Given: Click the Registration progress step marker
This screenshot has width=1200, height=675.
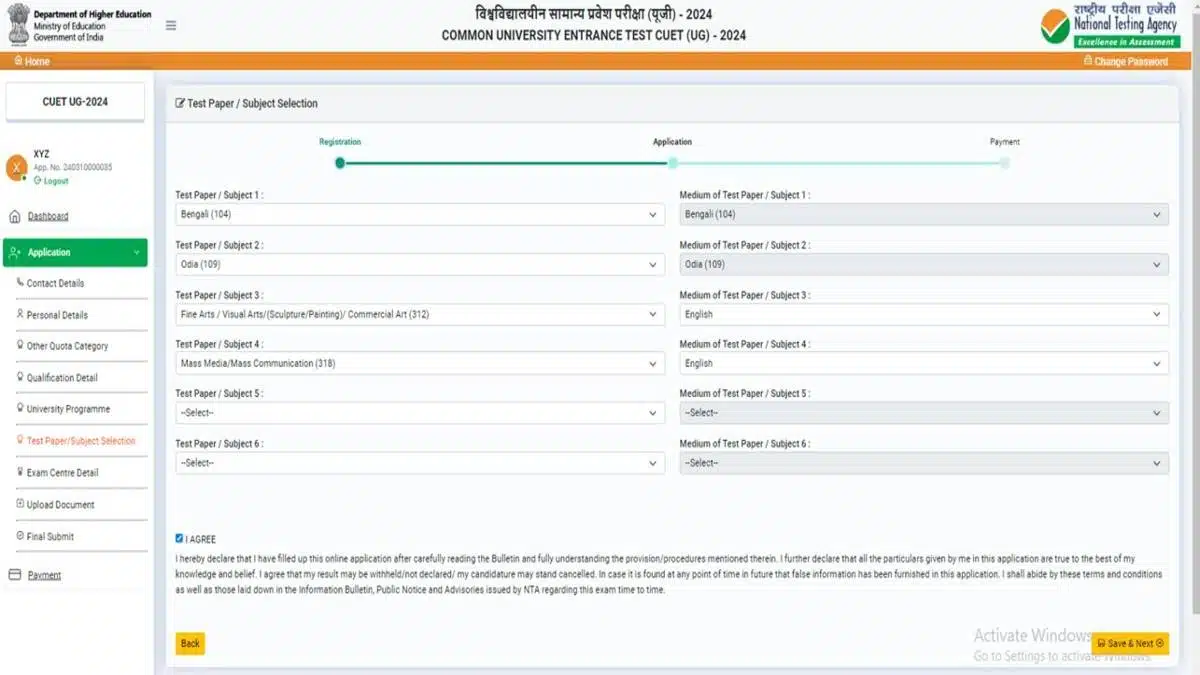Looking at the screenshot, I should 340,162.
